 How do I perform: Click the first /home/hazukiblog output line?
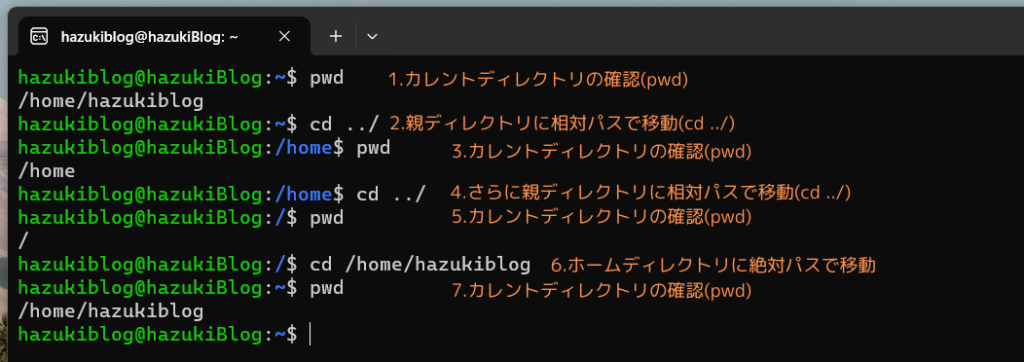(111, 101)
